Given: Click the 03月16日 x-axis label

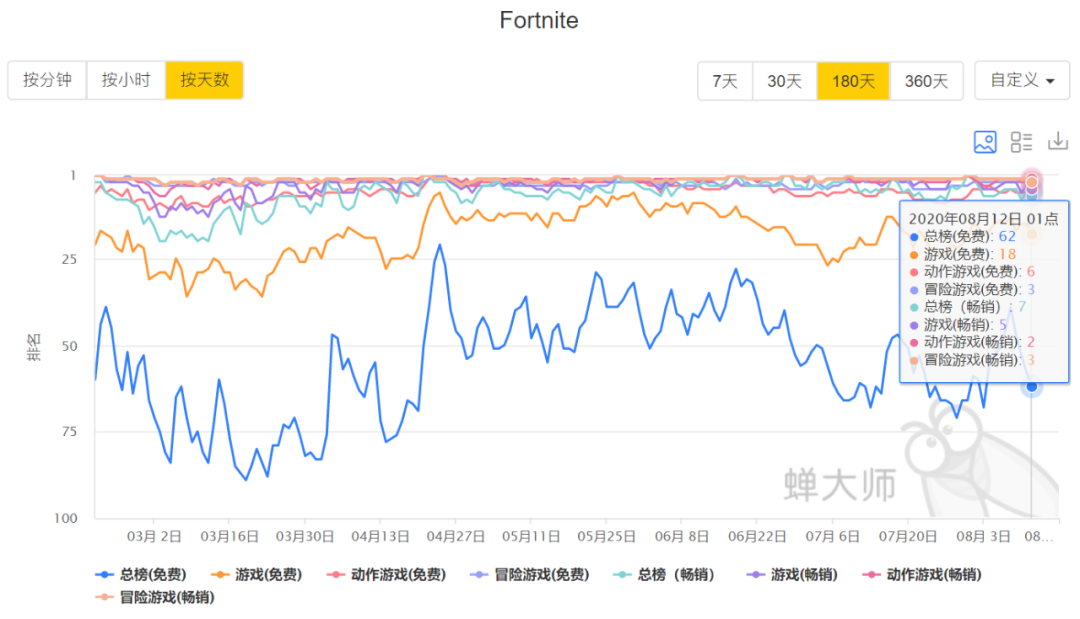Looking at the screenshot, I should 229,536.
